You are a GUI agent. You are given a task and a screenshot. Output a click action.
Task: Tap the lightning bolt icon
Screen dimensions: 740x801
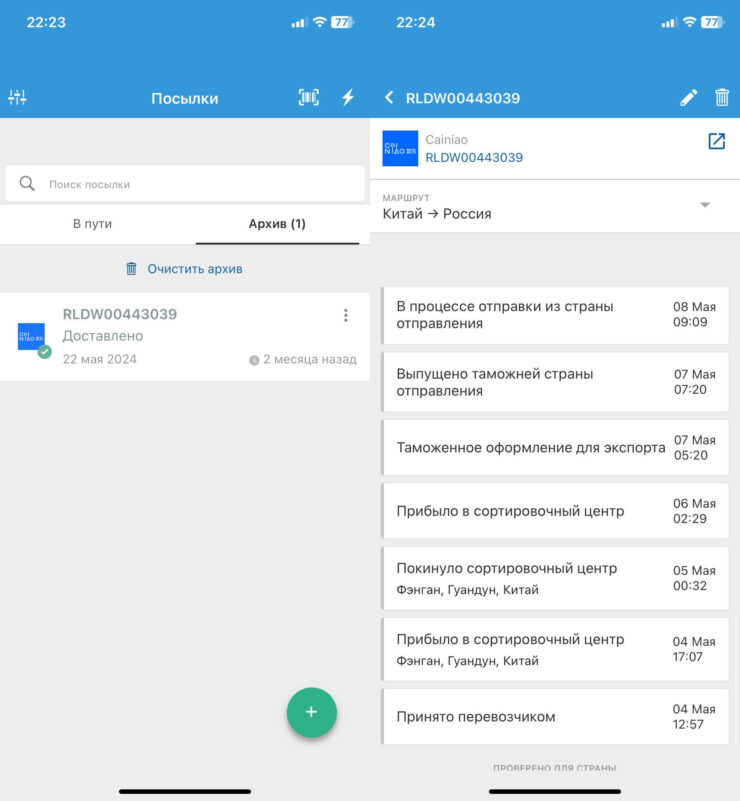[348, 97]
